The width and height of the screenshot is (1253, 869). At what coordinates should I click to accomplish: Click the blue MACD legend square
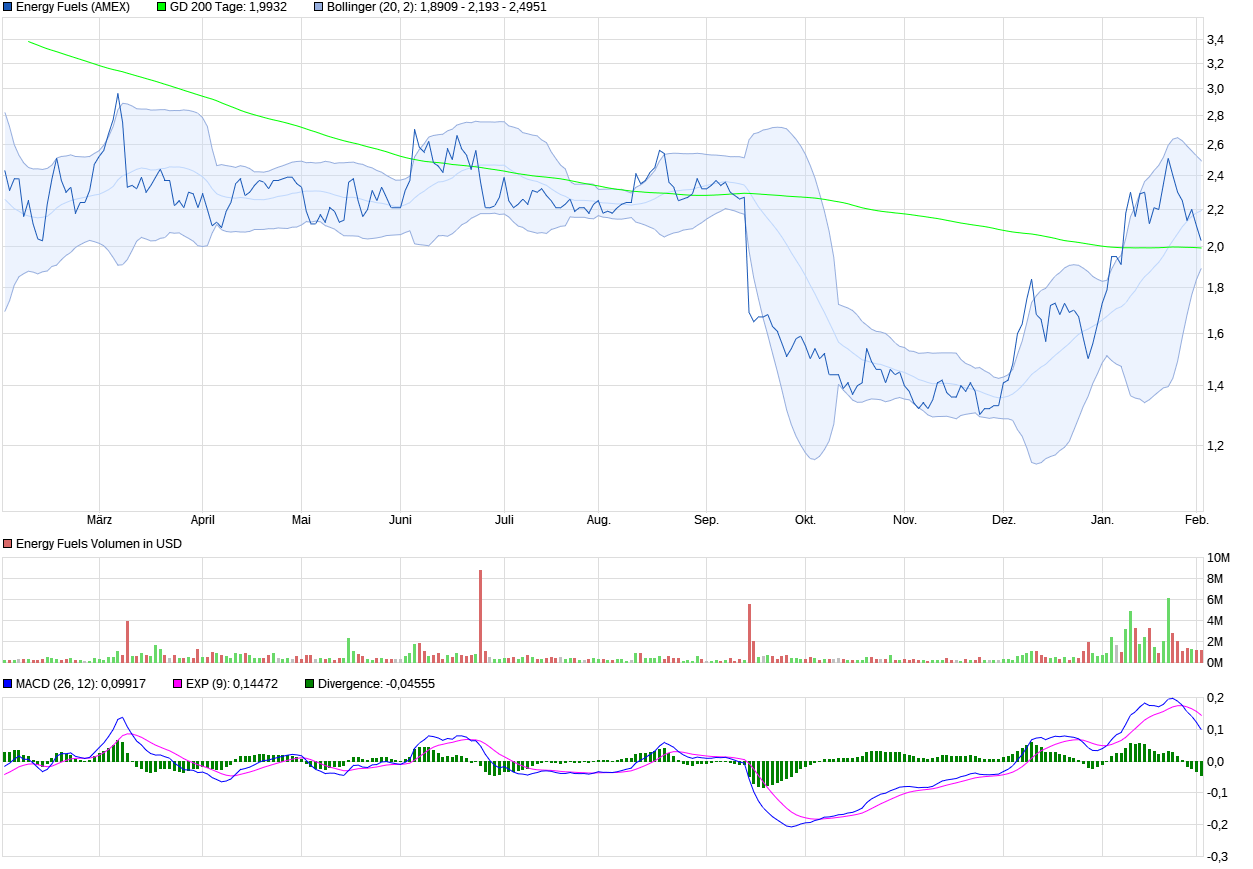[x=8, y=684]
